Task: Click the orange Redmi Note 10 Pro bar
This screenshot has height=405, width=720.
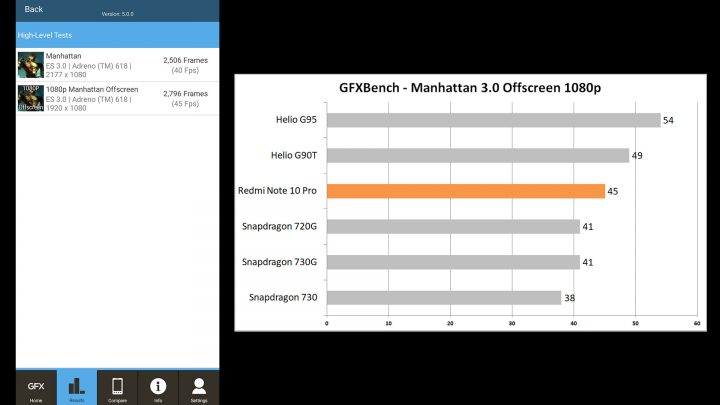Action: coord(466,191)
